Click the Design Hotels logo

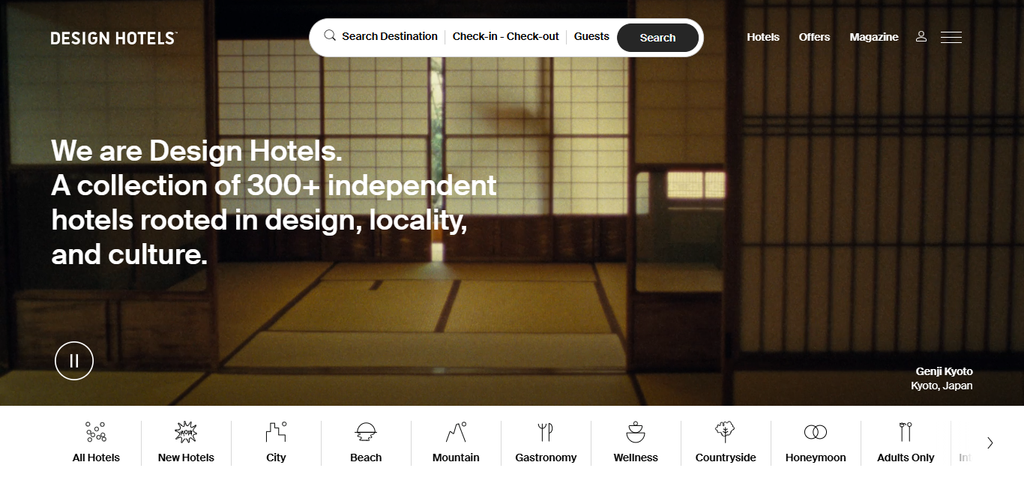tap(114, 38)
